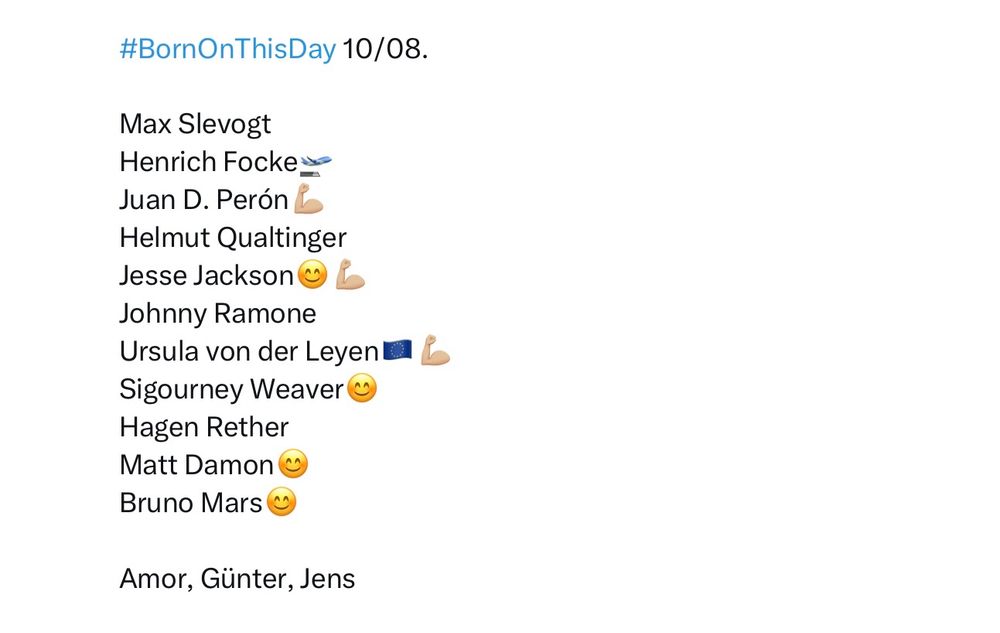The width and height of the screenshot is (1000, 633).
Task: Click the smiling emoji after Bruno Mars
Action: (281, 502)
